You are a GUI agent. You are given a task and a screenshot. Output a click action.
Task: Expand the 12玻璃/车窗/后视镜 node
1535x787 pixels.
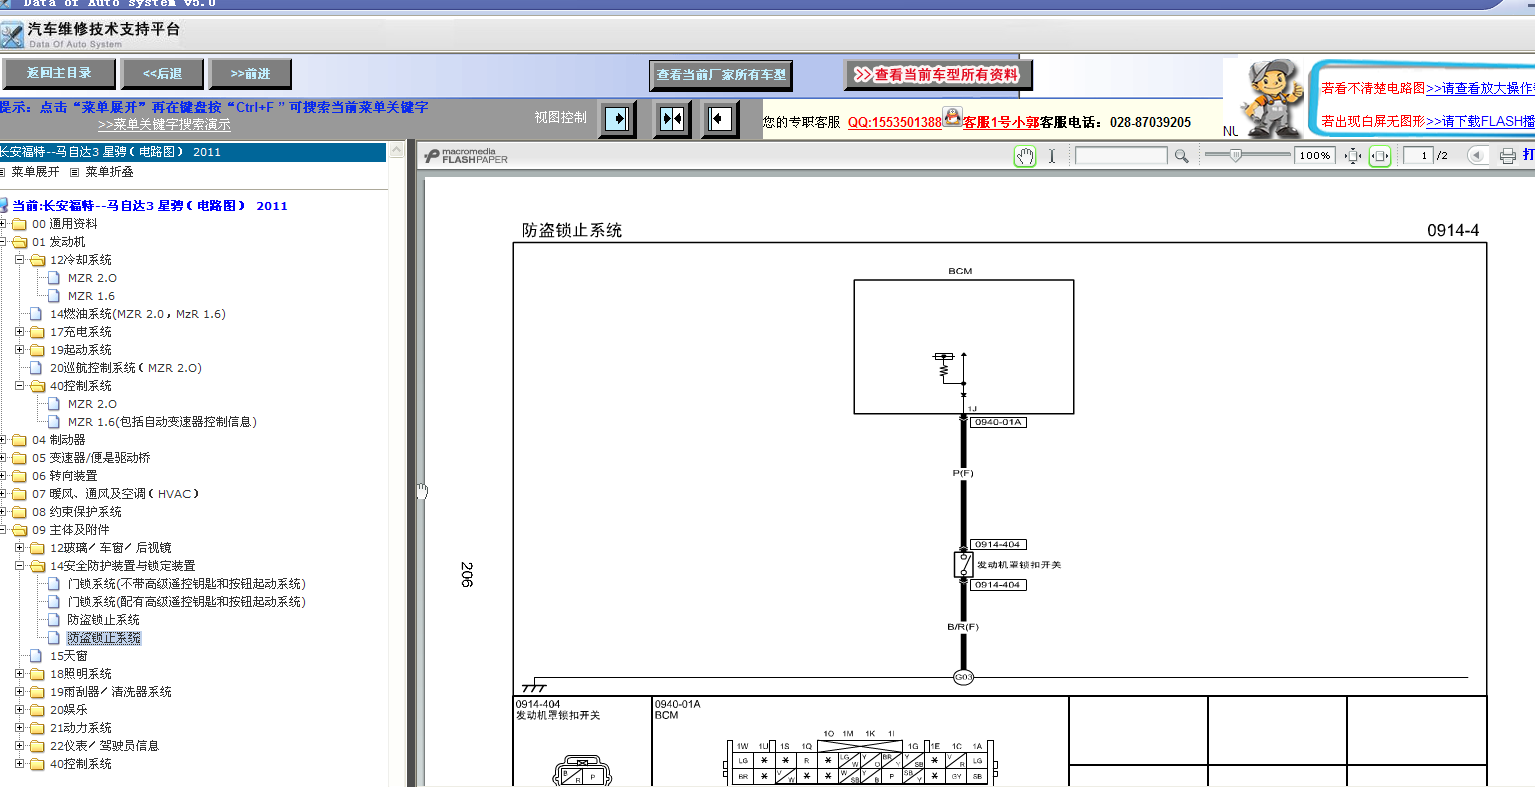(x=19, y=548)
